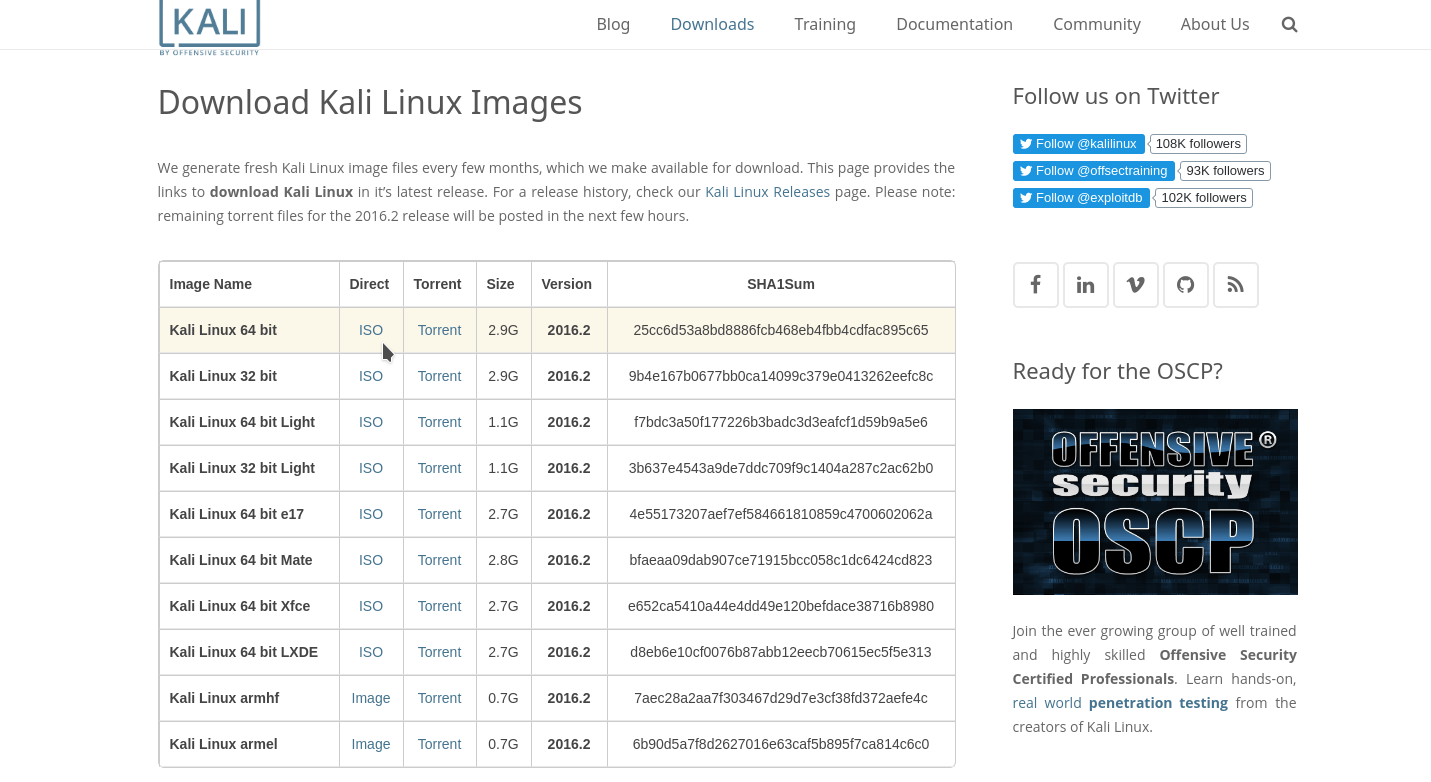The height and width of the screenshot is (782, 1431).
Task: Open the RSS feed icon
Action: pyautogui.click(x=1235, y=285)
